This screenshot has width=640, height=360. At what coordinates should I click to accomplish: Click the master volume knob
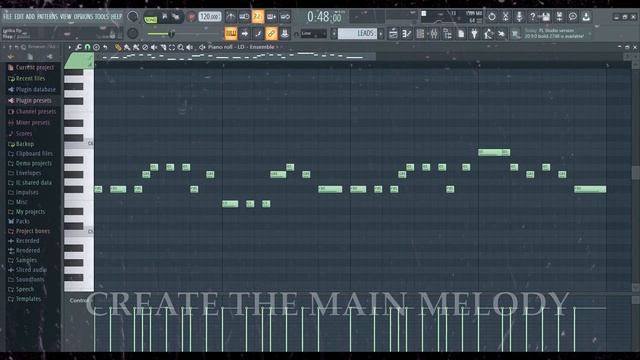(133, 17)
